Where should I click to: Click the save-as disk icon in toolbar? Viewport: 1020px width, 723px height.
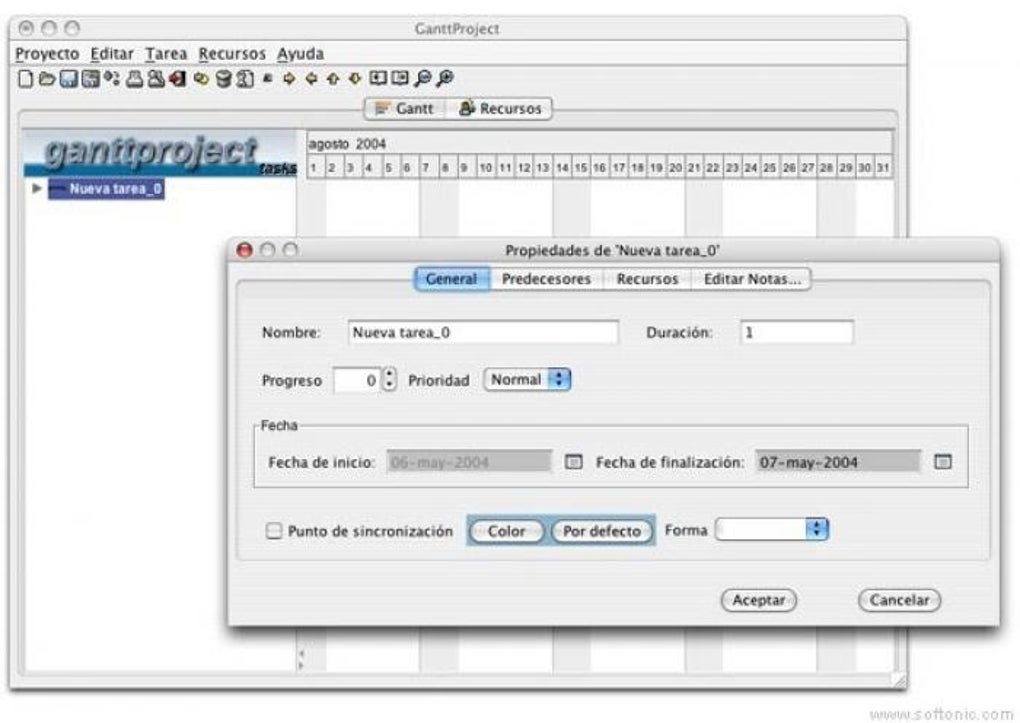pyautogui.click(x=90, y=79)
